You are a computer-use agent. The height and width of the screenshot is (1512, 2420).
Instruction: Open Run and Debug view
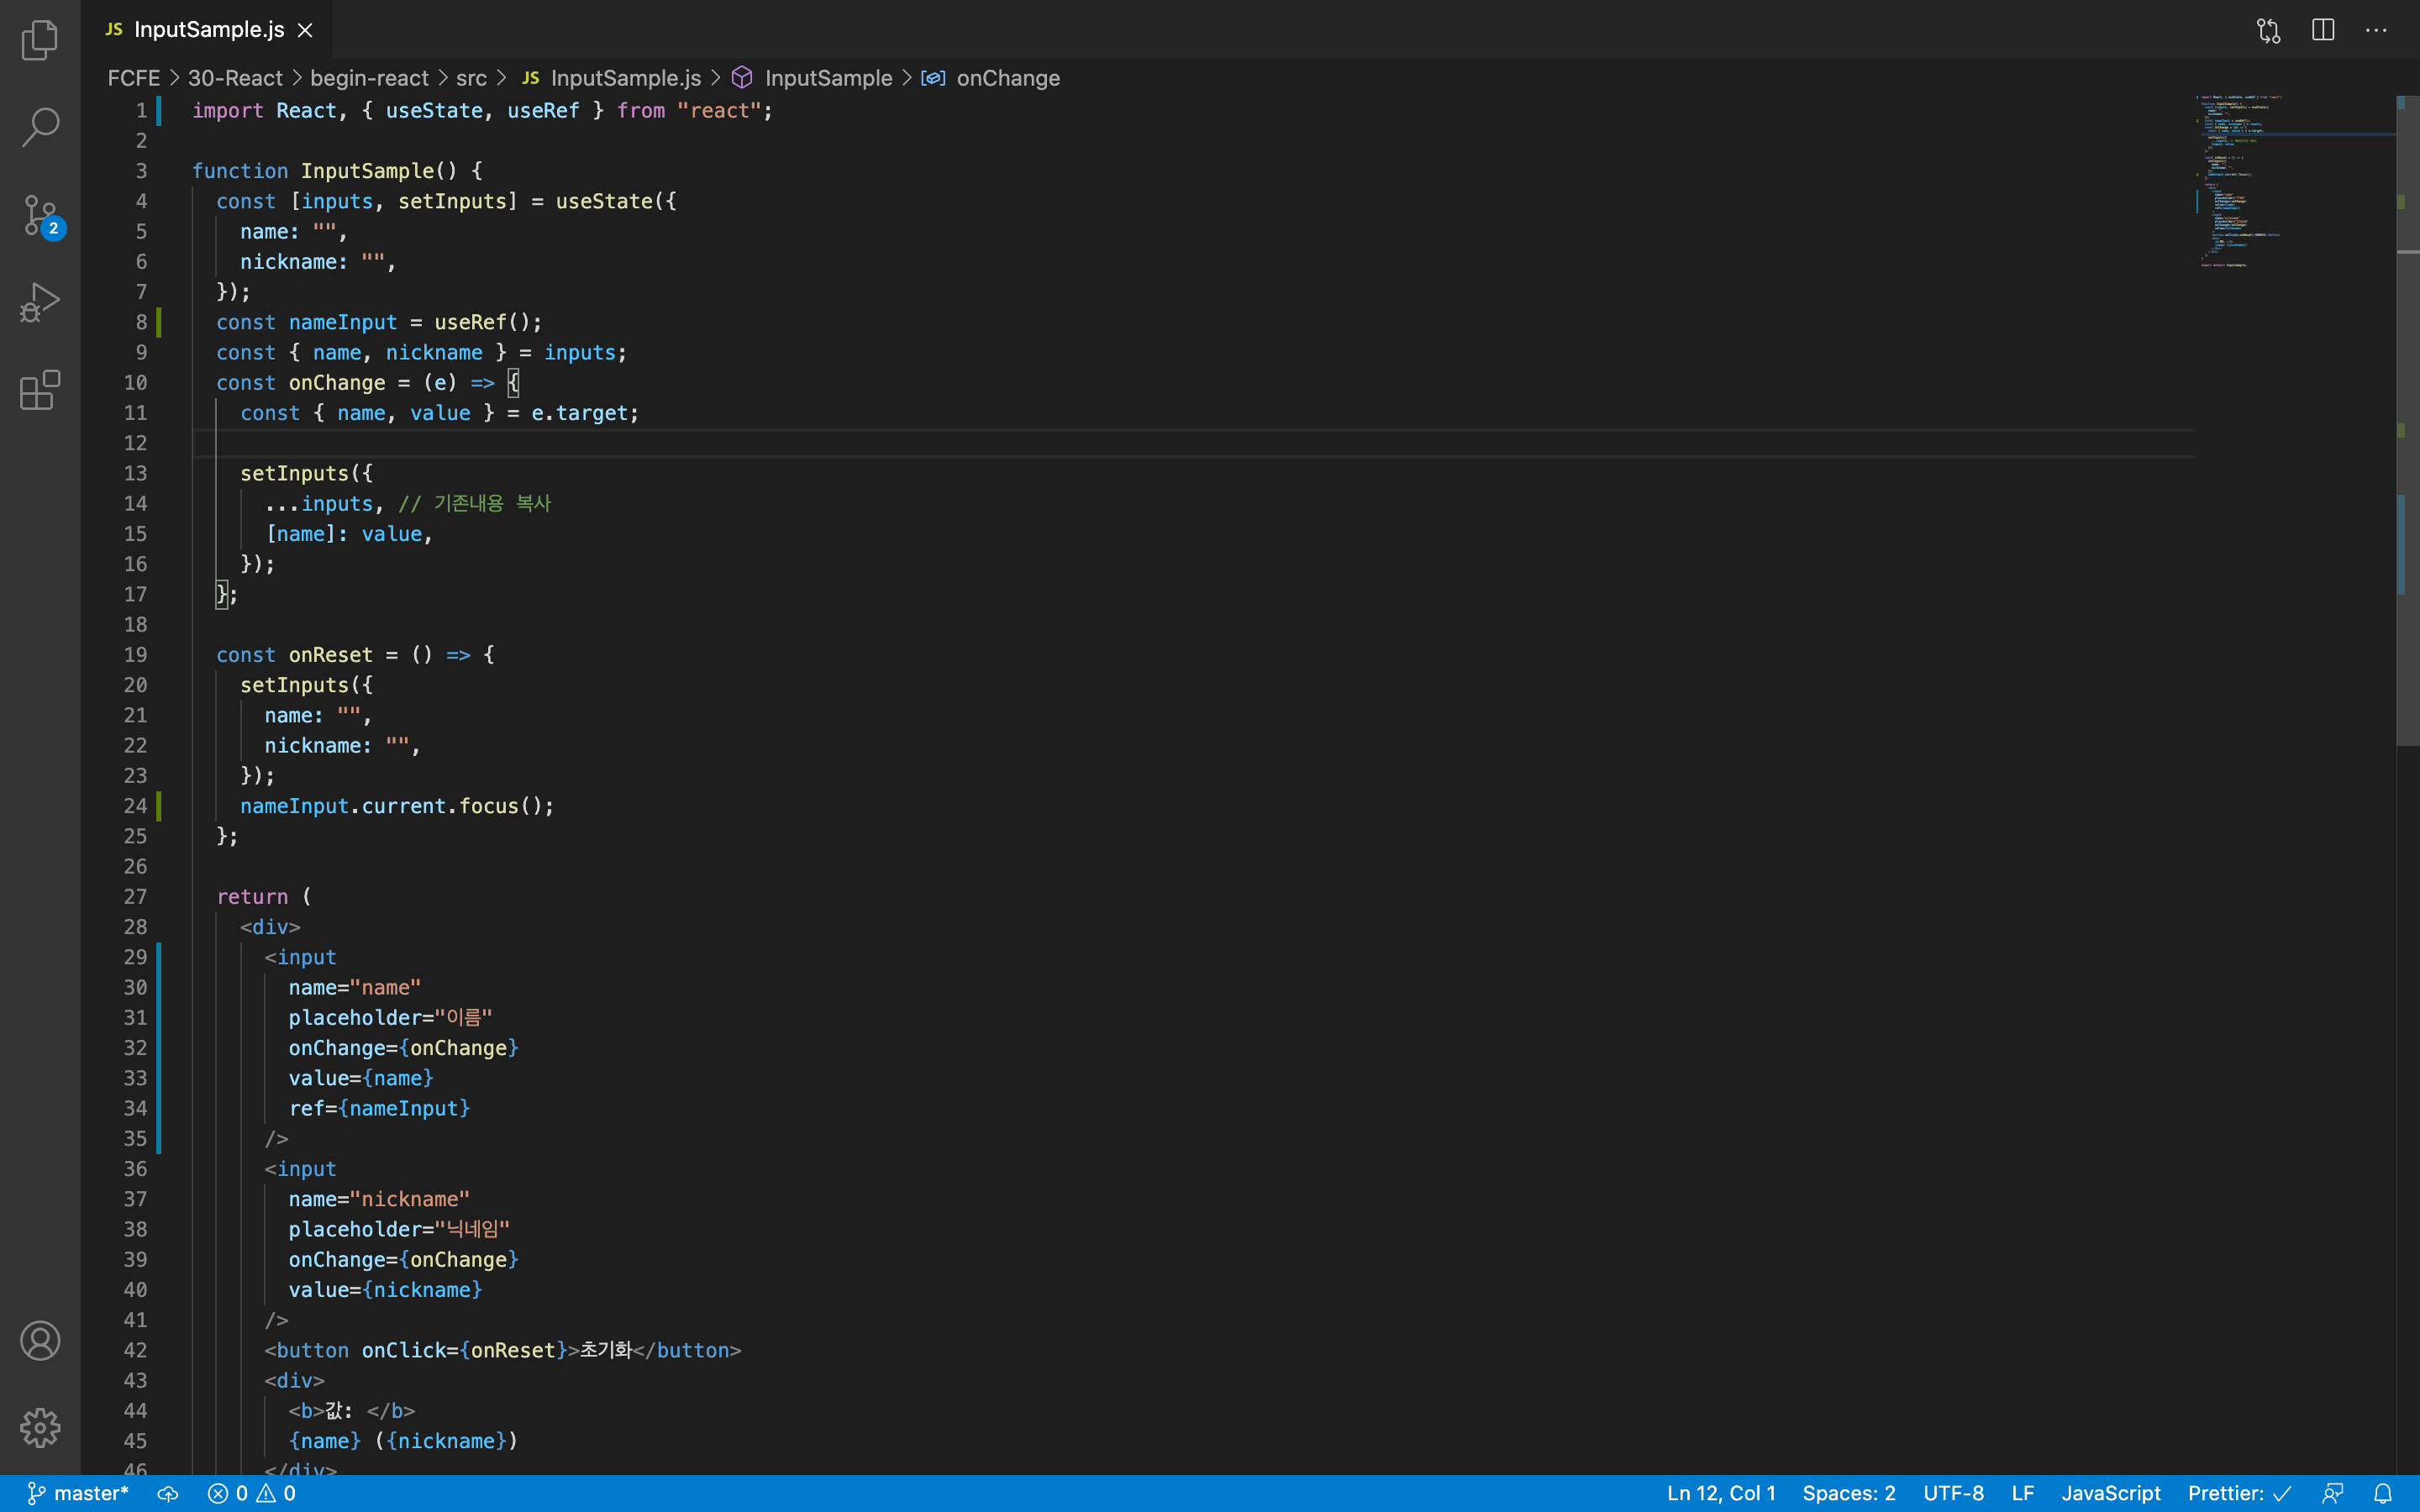pyautogui.click(x=40, y=302)
